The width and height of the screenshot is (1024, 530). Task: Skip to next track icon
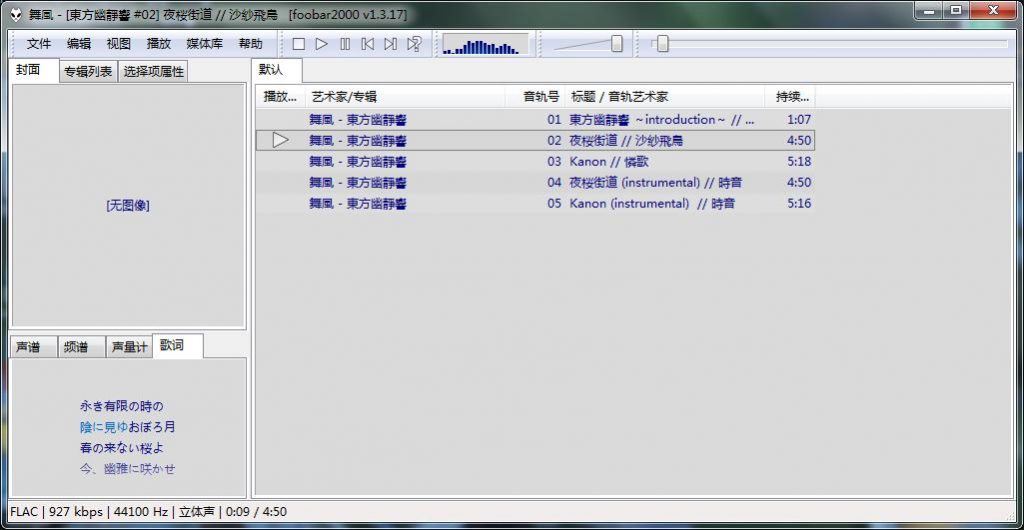click(x=391, y=44)
